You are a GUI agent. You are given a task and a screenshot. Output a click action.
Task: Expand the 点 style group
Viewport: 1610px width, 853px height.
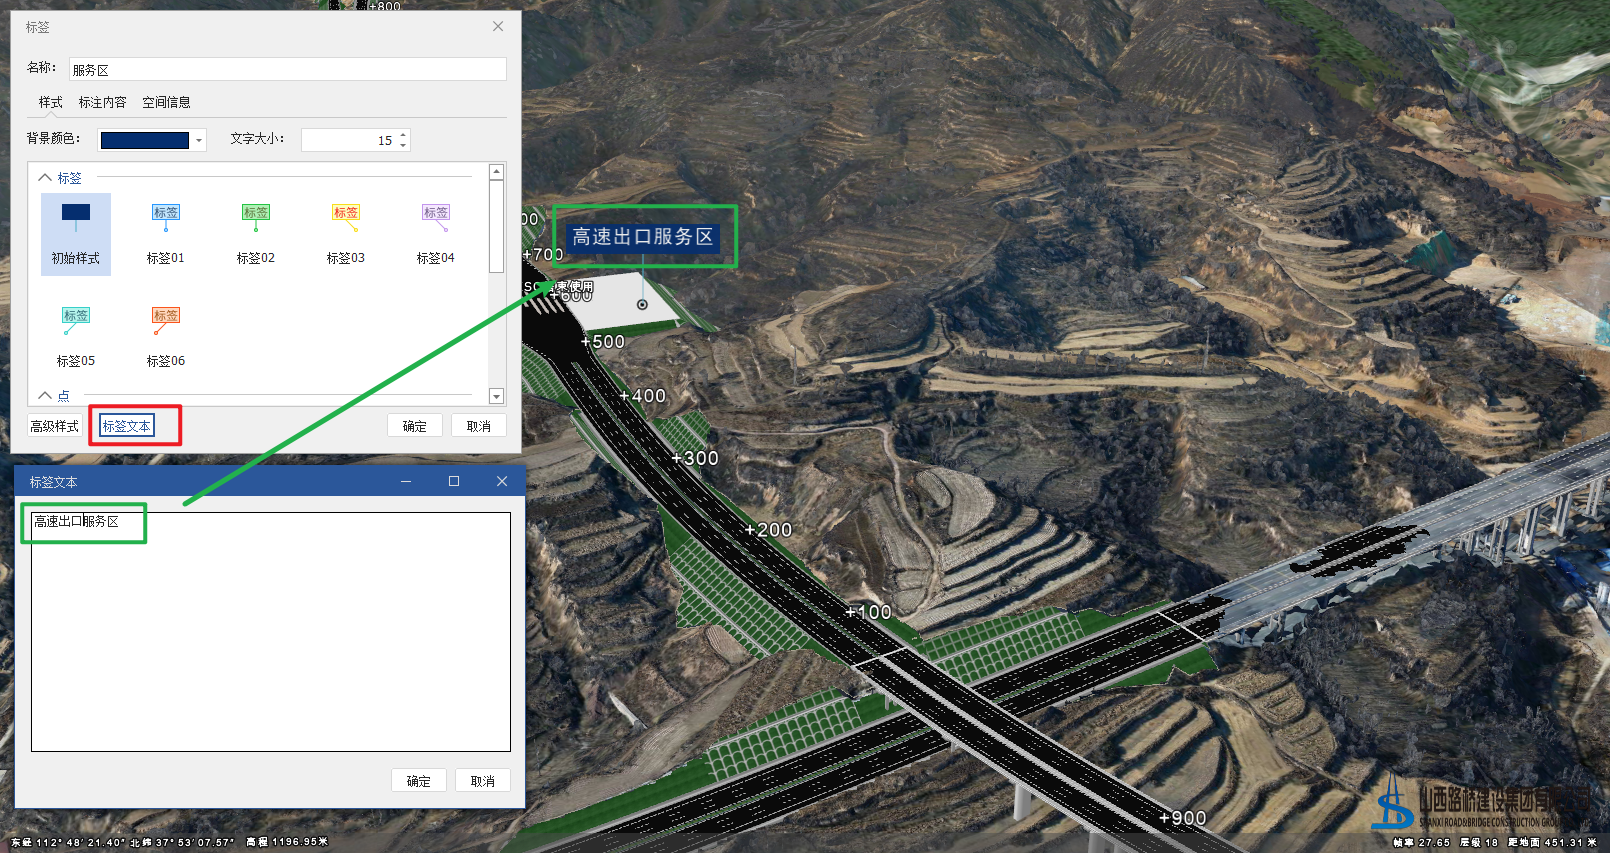(45, 396)
